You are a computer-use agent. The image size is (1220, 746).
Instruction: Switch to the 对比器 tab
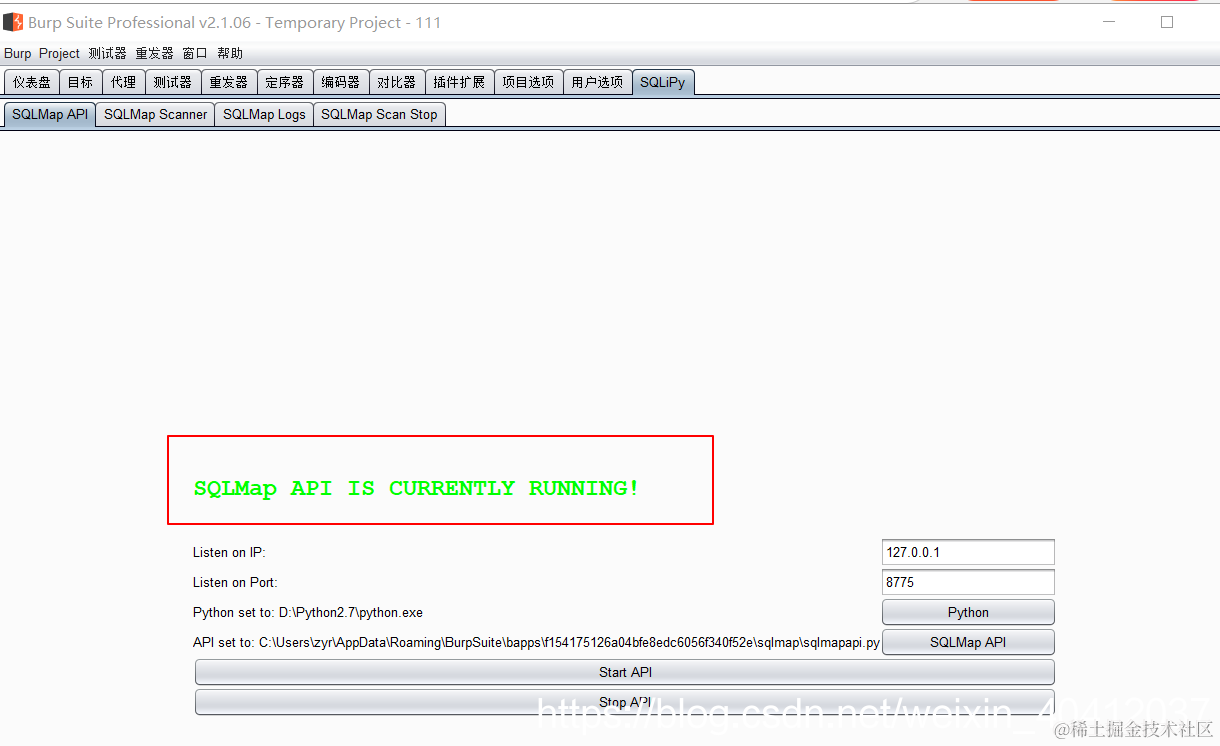click(x=396, y=82)
